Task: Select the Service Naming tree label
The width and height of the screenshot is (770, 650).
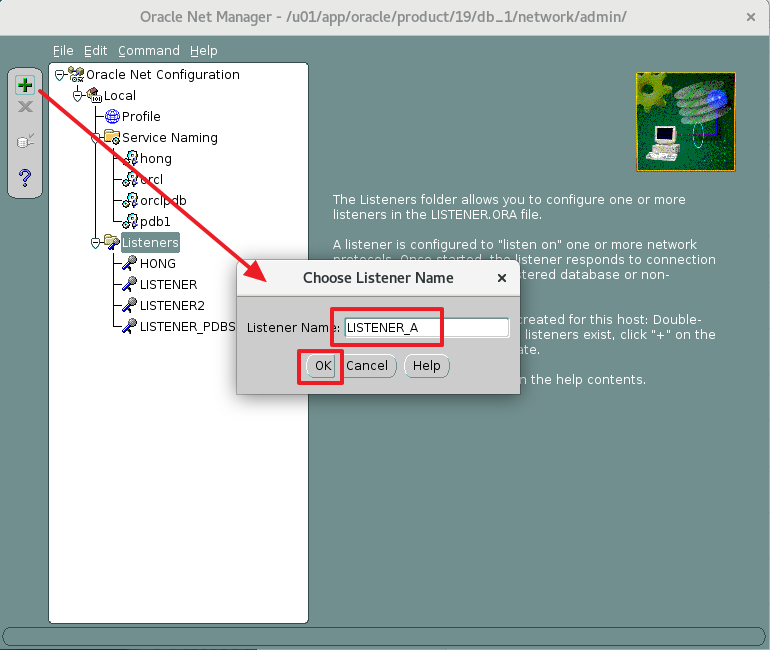Action: coord(169,137)
